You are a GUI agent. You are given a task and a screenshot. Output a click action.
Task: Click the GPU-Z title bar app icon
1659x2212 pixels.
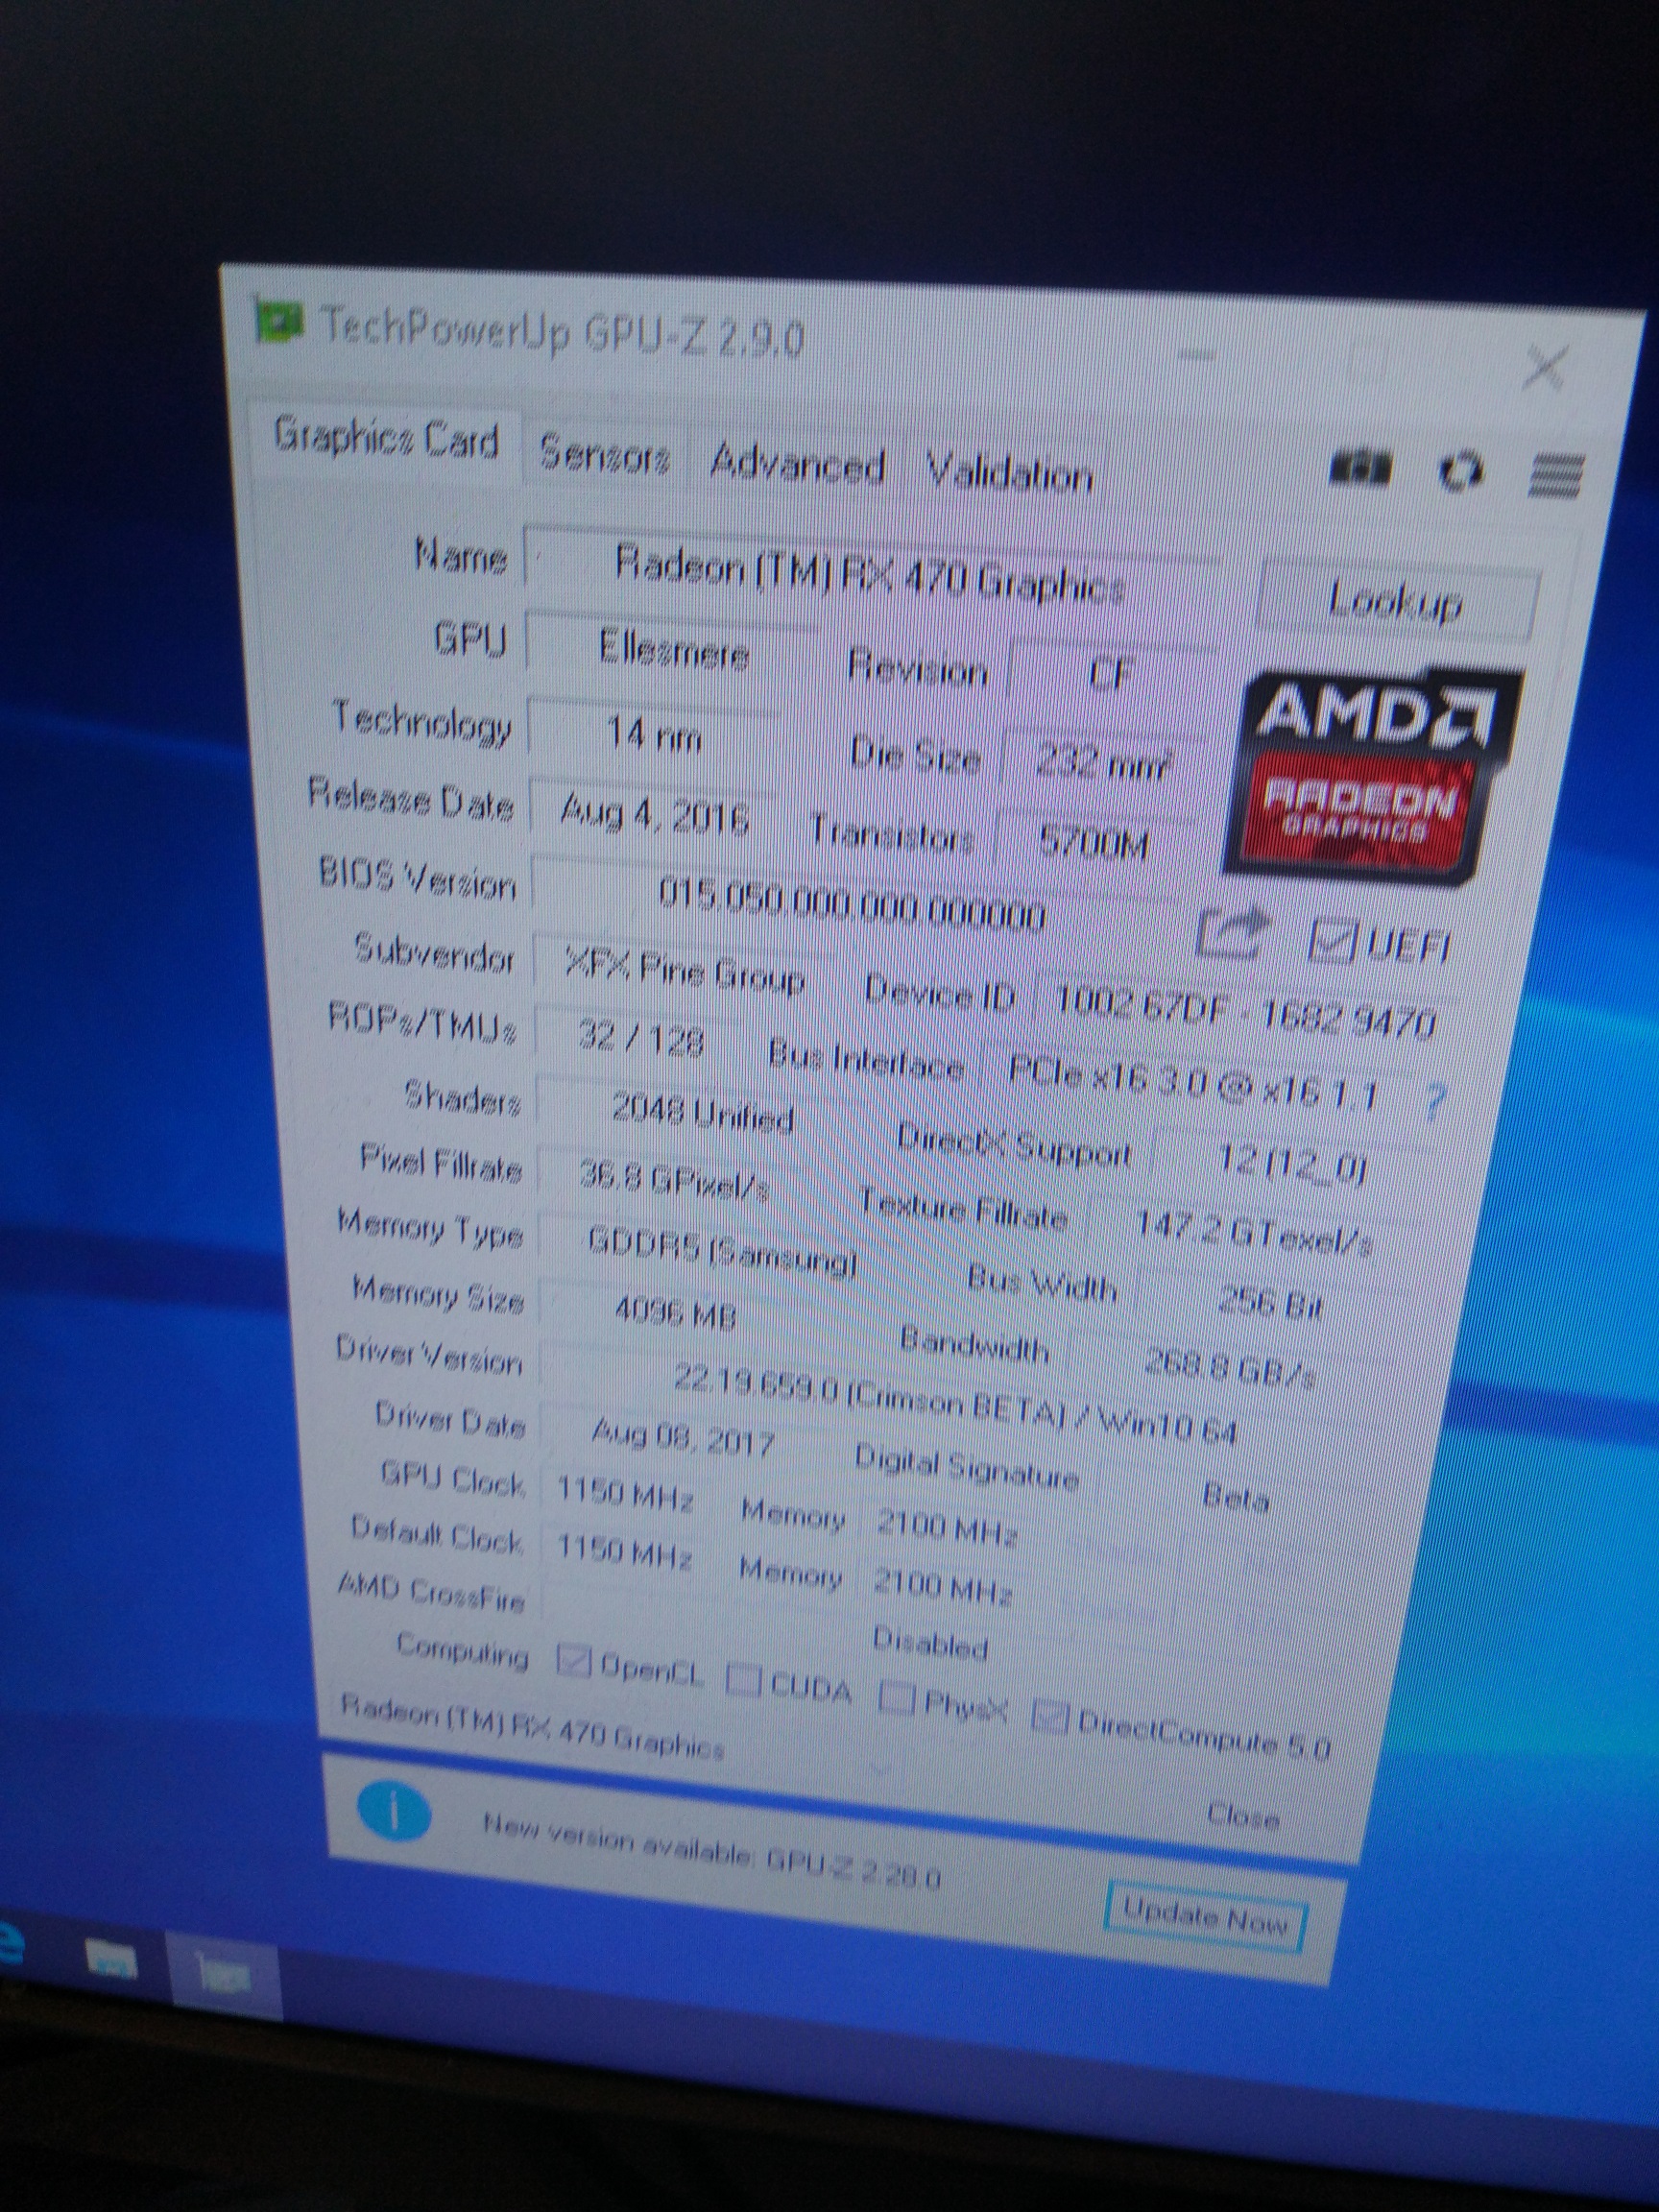pos(277,321)
